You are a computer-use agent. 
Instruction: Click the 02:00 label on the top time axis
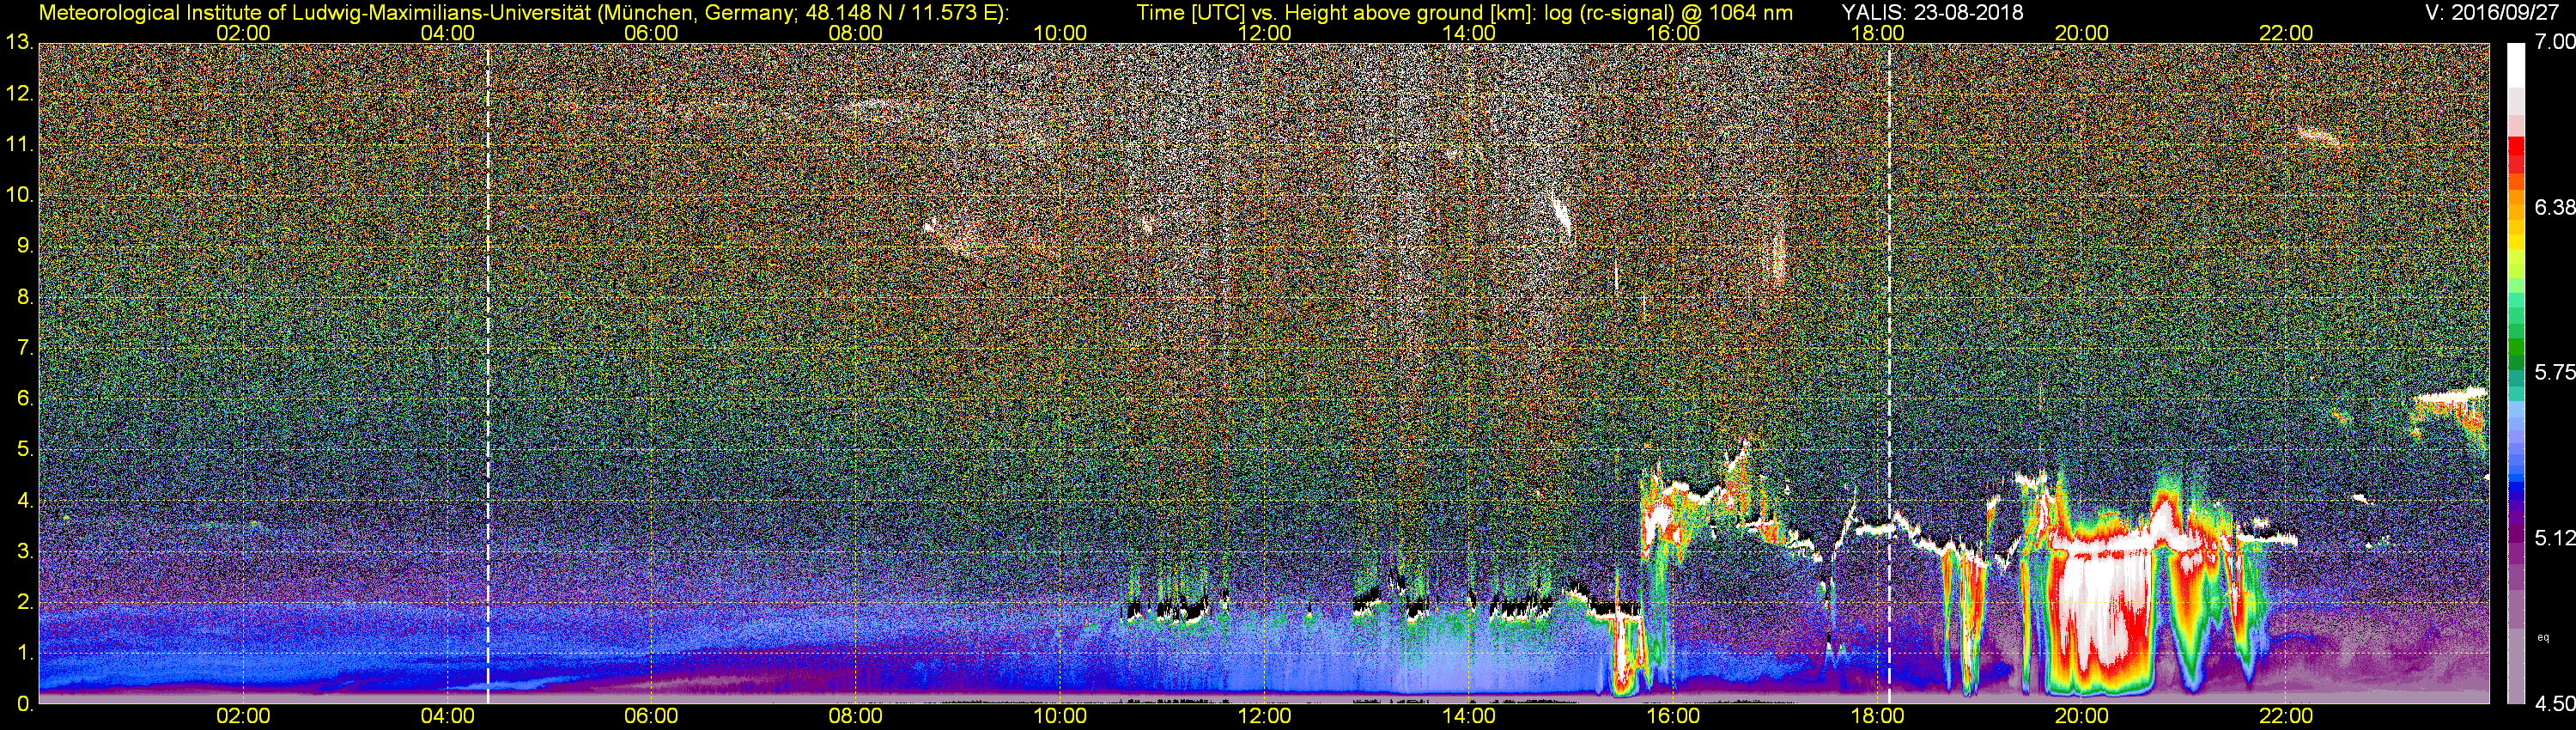tap(243, 33)
